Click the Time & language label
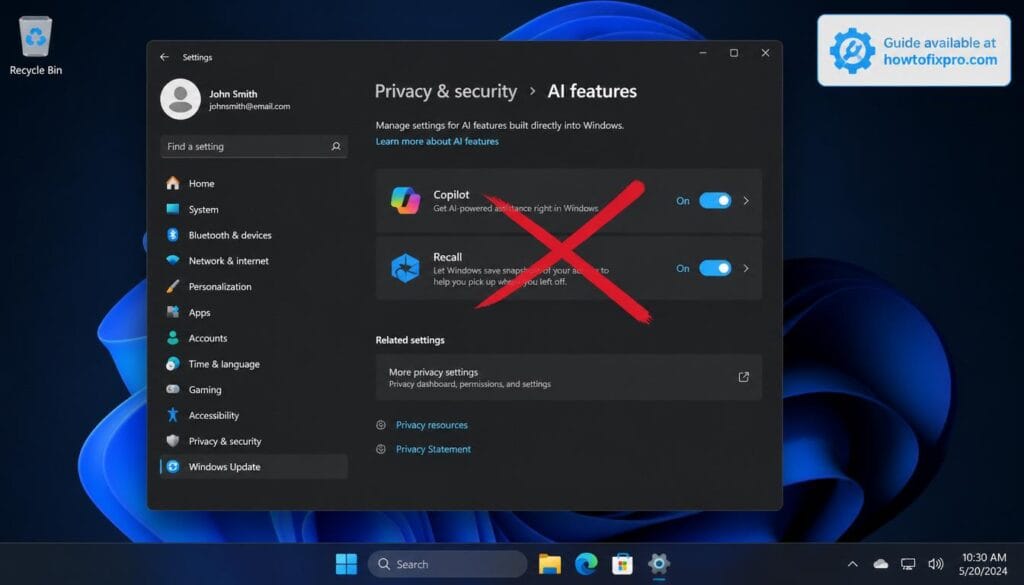1024x585 pixels. [224, 364]
